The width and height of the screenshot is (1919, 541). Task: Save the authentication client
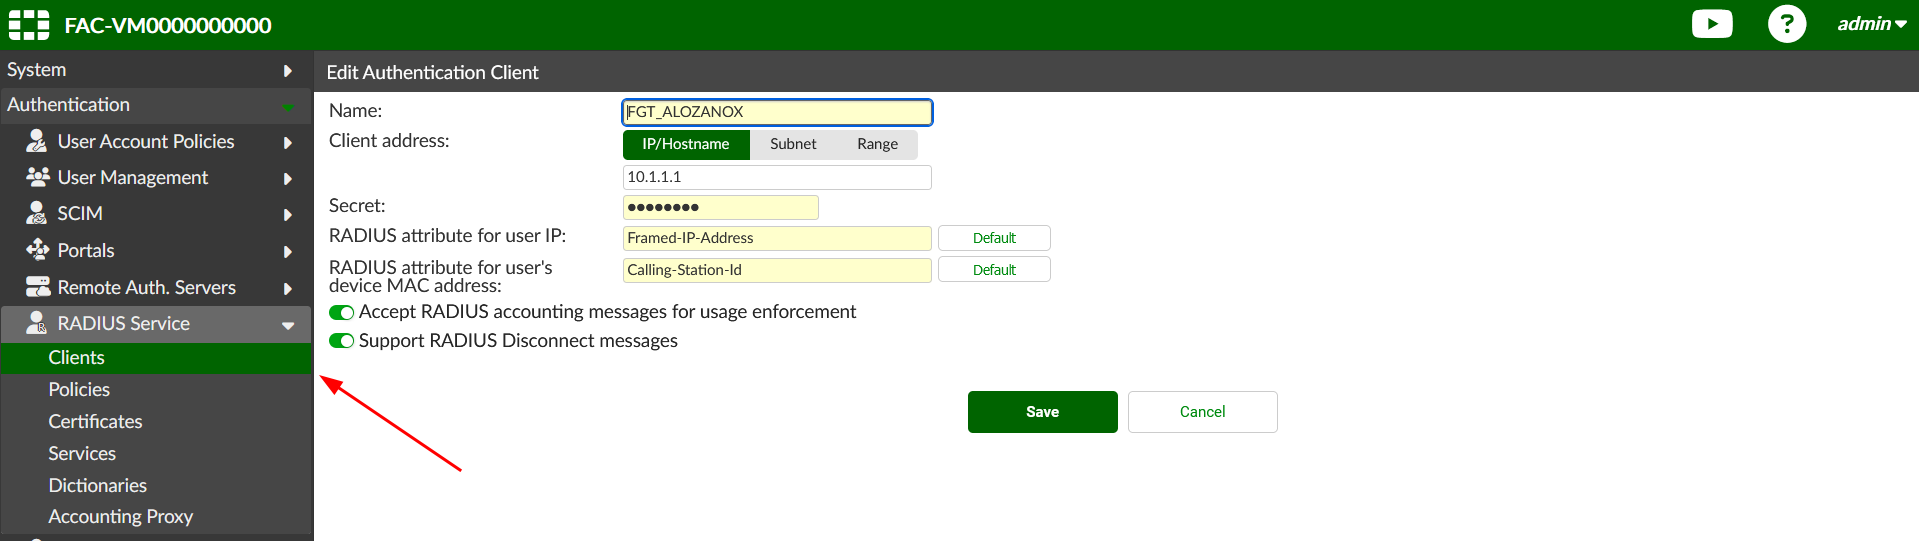click(1042, 412)
